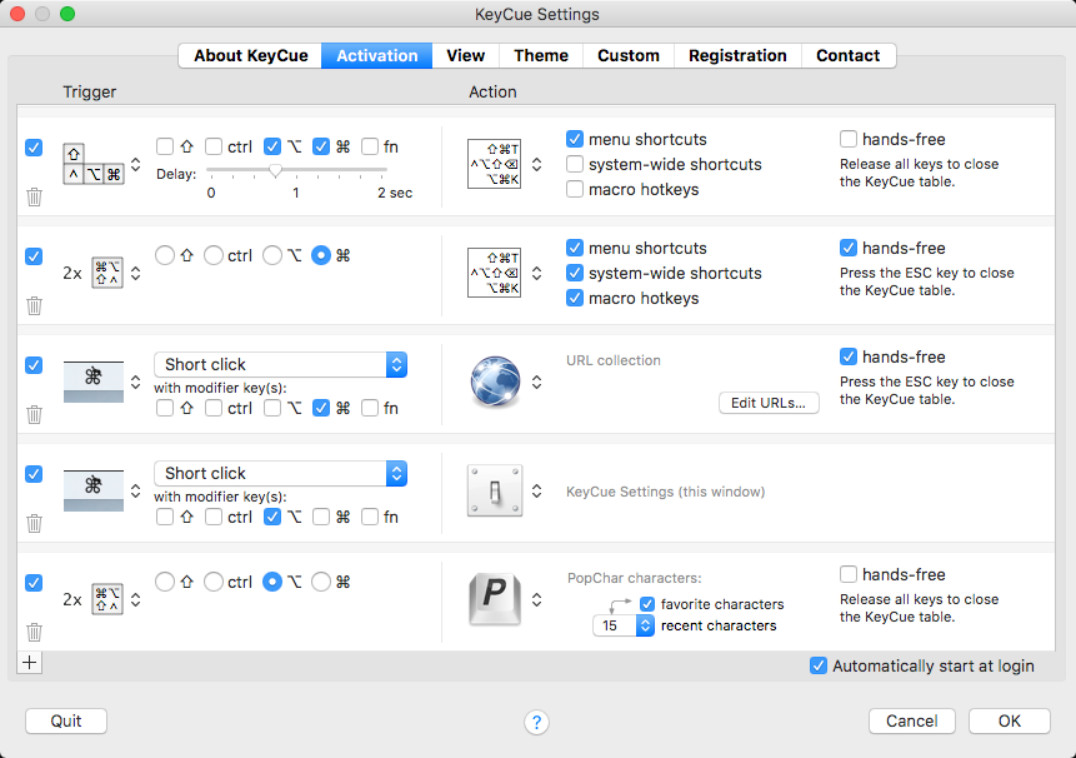Select ctrl radio in the PopChar double-press row

(x=213, y=582)
